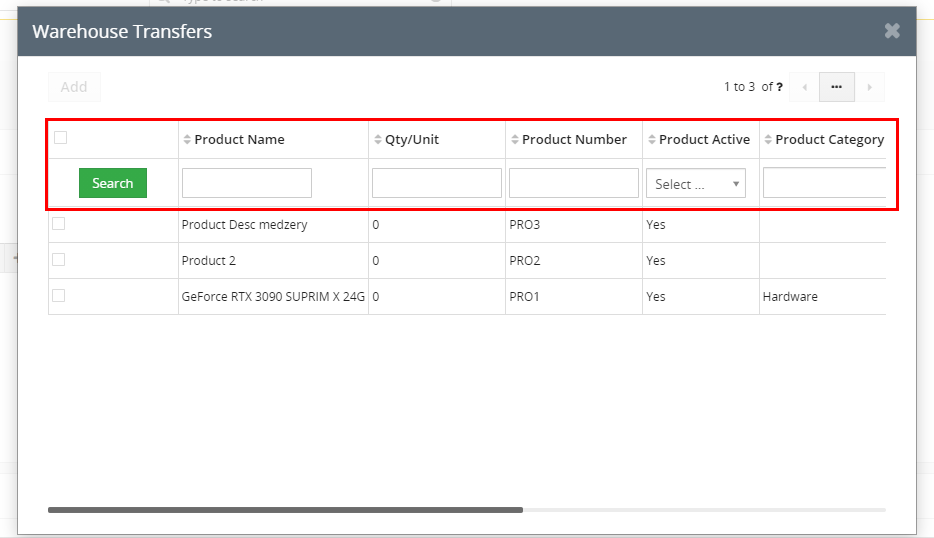Close the Warehouse Transfers dialog
The width and height of the screenshot is (934, 538).
click(x=892, y=31)
